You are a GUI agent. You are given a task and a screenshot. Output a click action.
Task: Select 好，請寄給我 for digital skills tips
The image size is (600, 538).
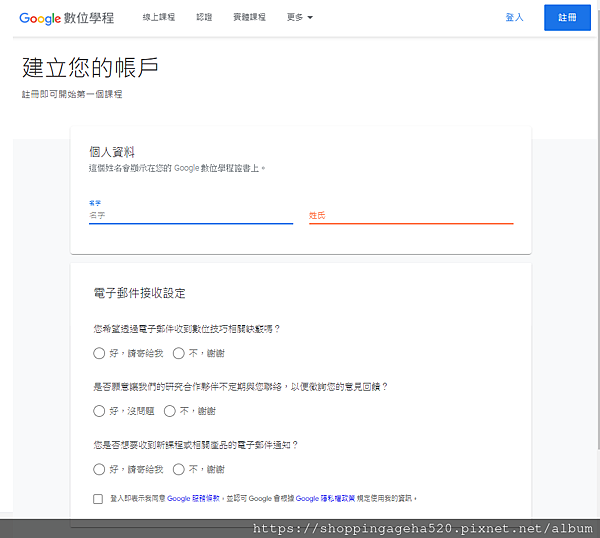pyautogui.click(x=99, y=353)
